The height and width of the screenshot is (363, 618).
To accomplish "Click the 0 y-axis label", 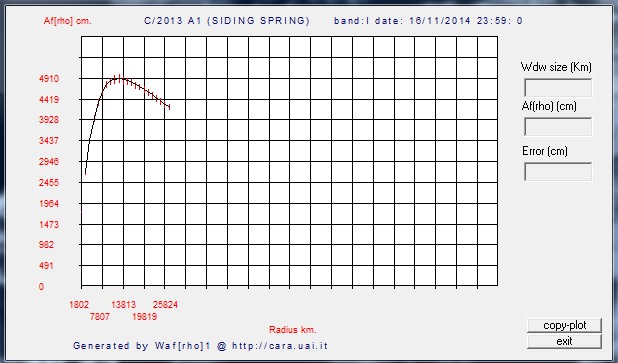I will pyautogui.click(x=41, y=287).
